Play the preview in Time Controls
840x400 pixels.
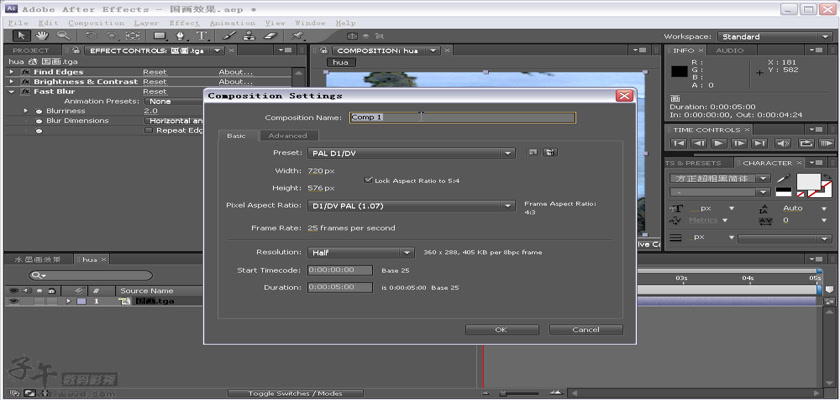[718, 143]
